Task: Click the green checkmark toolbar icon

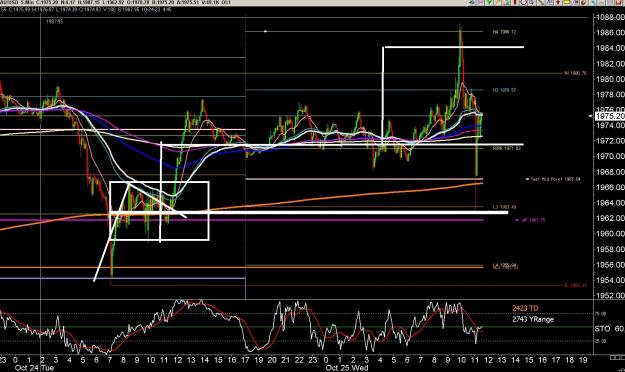Action: pyautogui.click(x=489, y=2)
